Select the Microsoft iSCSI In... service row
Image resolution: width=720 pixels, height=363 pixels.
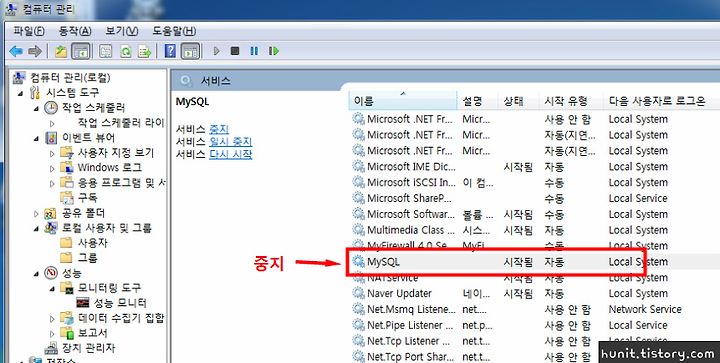533,183
